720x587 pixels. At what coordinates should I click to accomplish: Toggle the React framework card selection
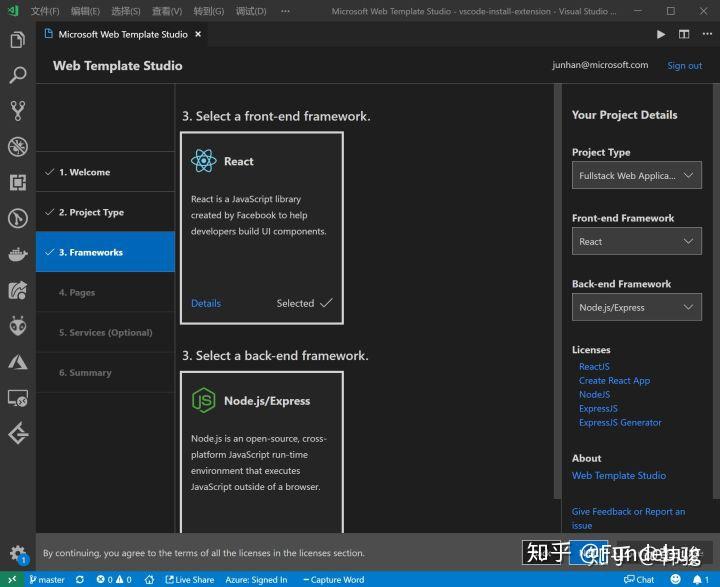(262, 228)
